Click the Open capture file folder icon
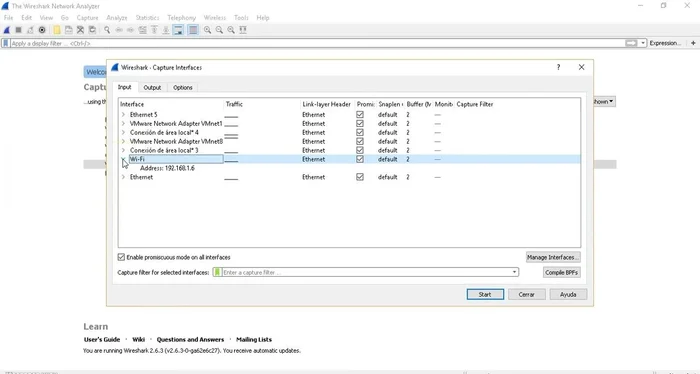Viewport: 700px width, 374px height. 57,30
